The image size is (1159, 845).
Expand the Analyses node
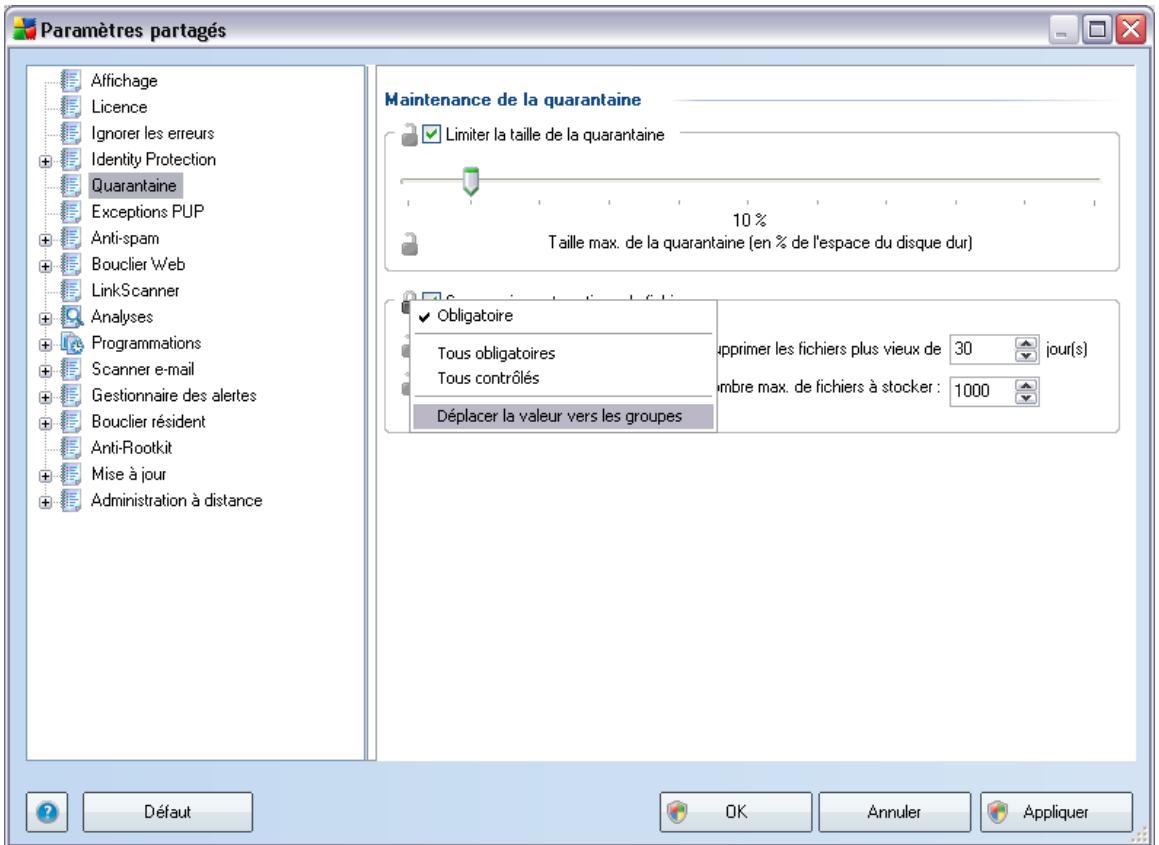[x=46, y=319]
